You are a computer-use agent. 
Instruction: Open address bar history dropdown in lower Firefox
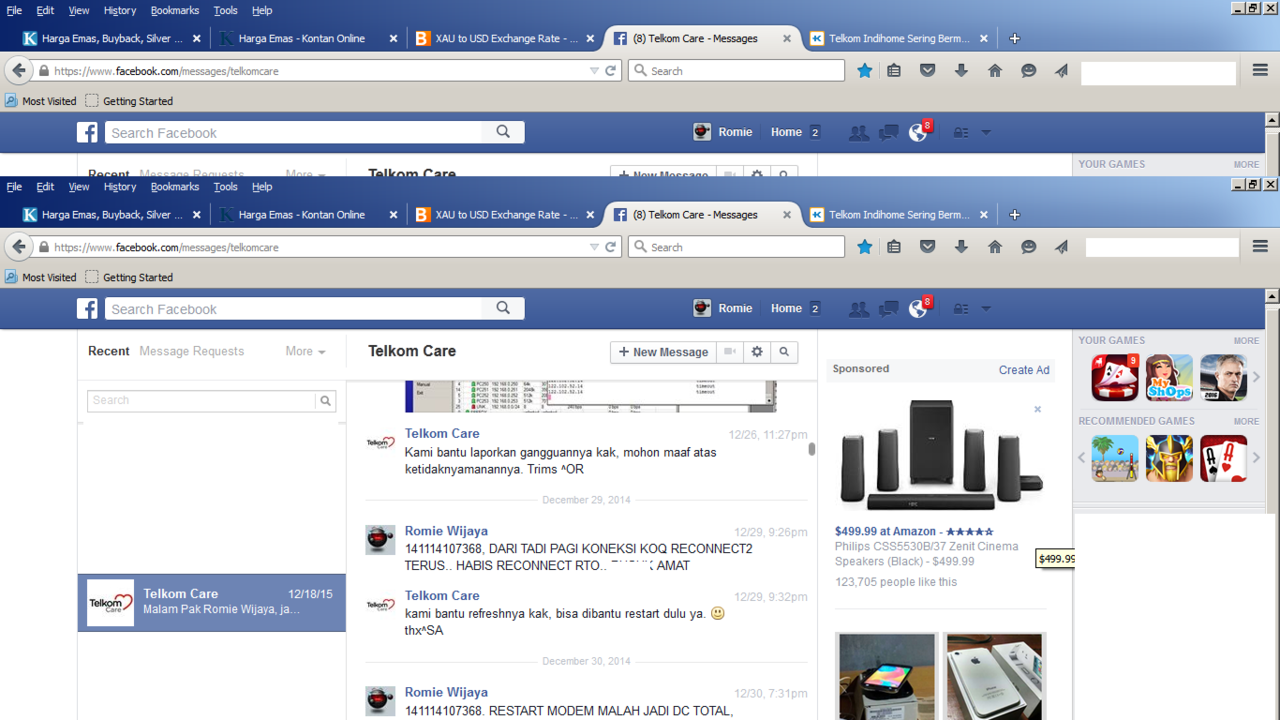coord(594,247)
